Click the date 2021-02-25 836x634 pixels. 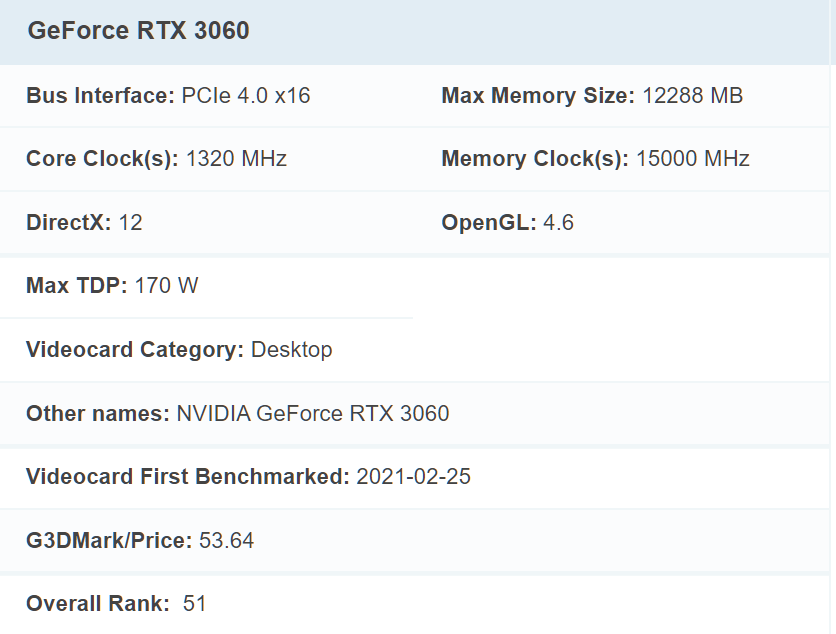[x=414, y=477]
